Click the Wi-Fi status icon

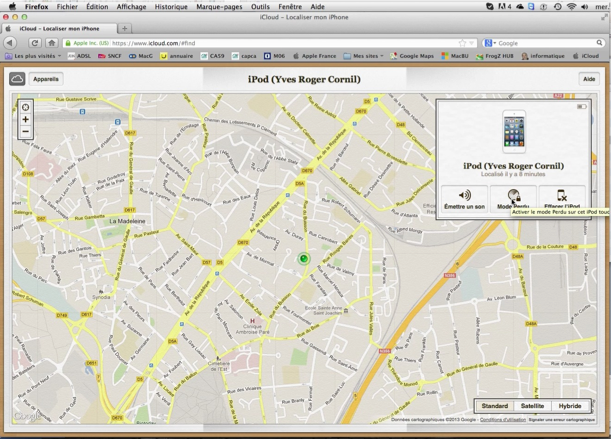(571, 7)
